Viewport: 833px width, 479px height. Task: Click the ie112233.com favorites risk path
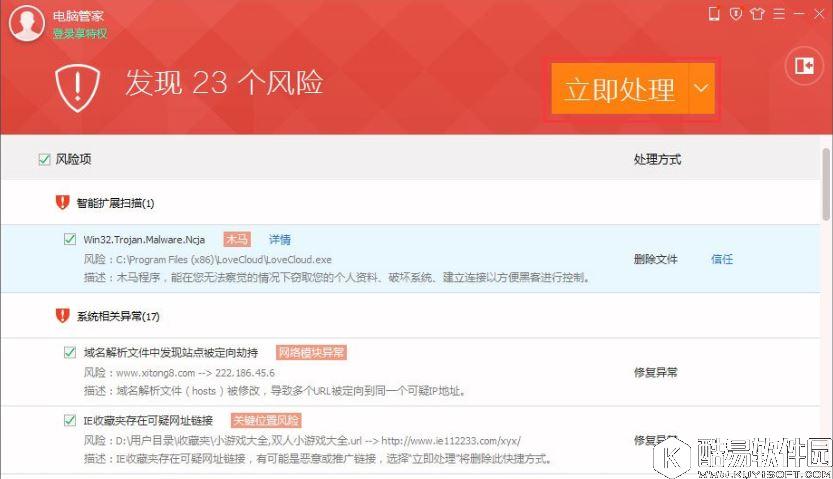[x=302, y=441]
